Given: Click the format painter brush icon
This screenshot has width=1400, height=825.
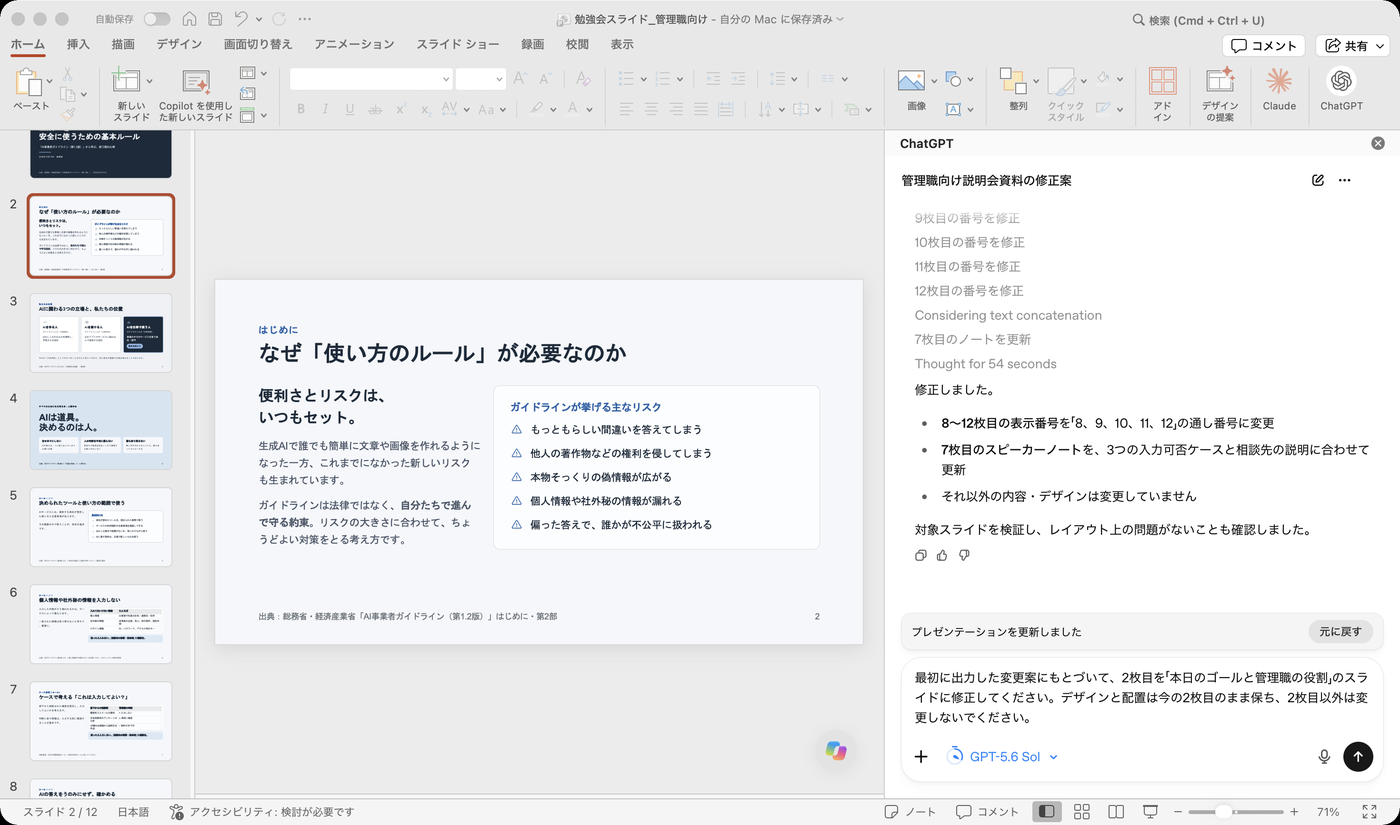Looking at the screenshot, I should pos(68,115).
